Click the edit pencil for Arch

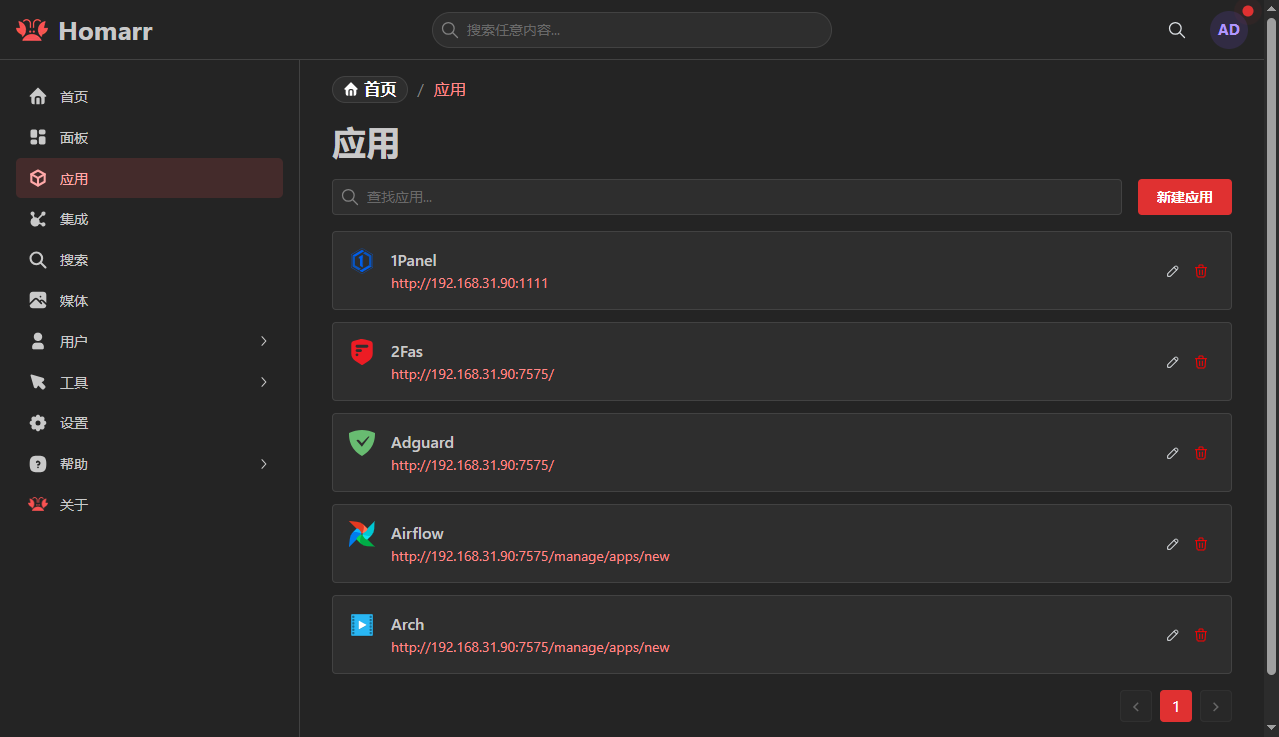1173,635
